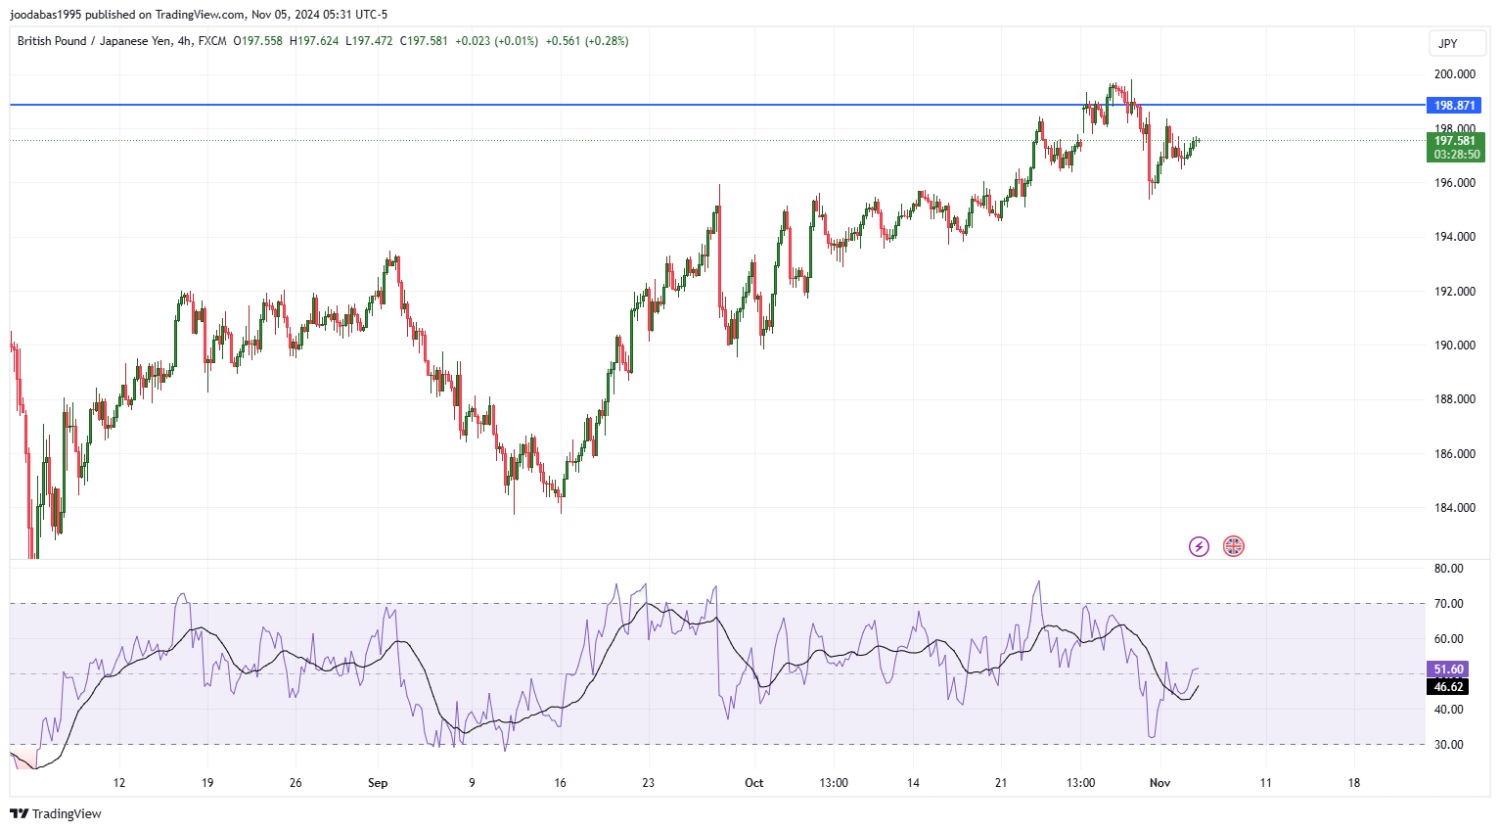This screenshot has height=831, width=1500.
Task: Click the purple lightning bolt event icon
Action: coord(1199,546)
